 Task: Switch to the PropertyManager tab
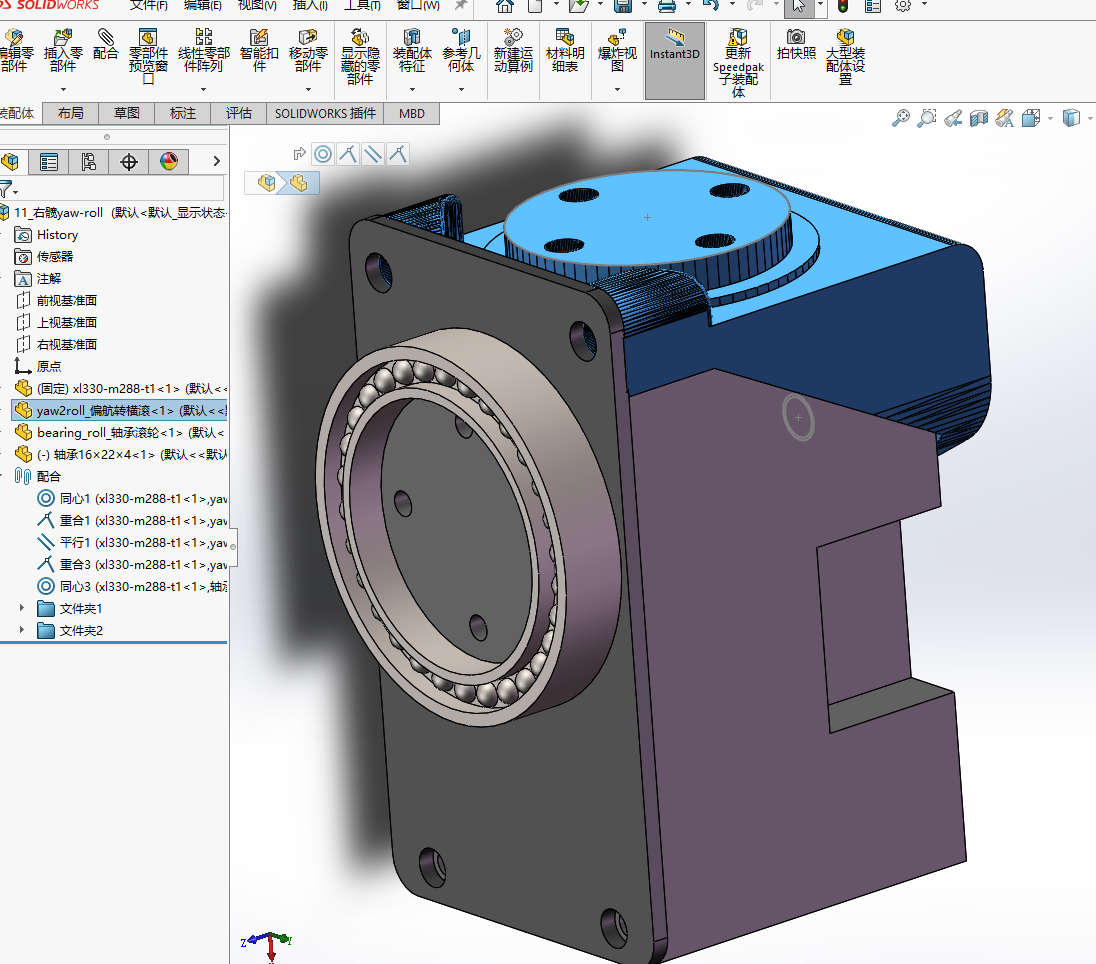pyautogui.click(x=49, y=162)
